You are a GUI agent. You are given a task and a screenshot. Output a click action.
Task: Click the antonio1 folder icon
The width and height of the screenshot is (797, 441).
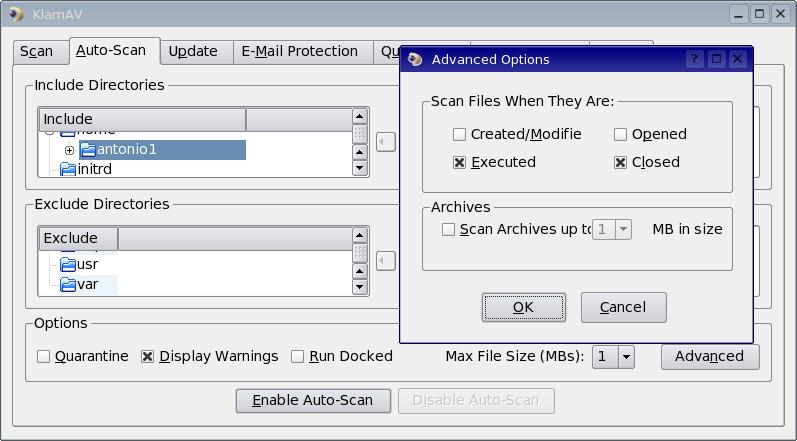[88, 149]
